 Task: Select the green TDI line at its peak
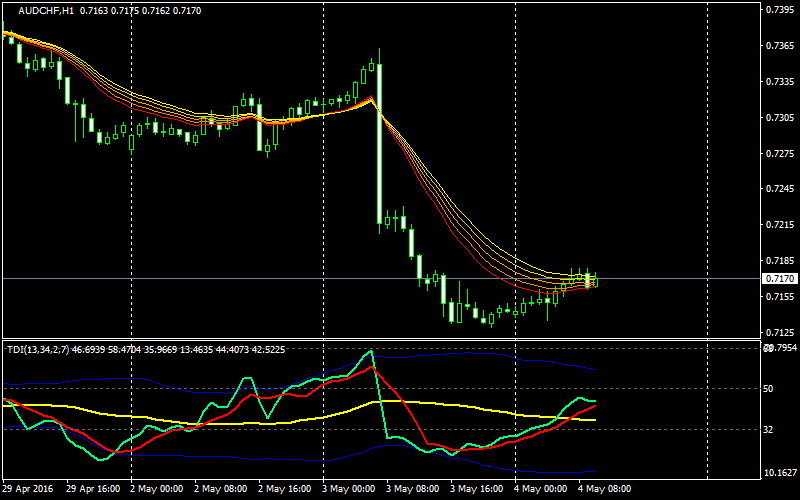(371, 352)
